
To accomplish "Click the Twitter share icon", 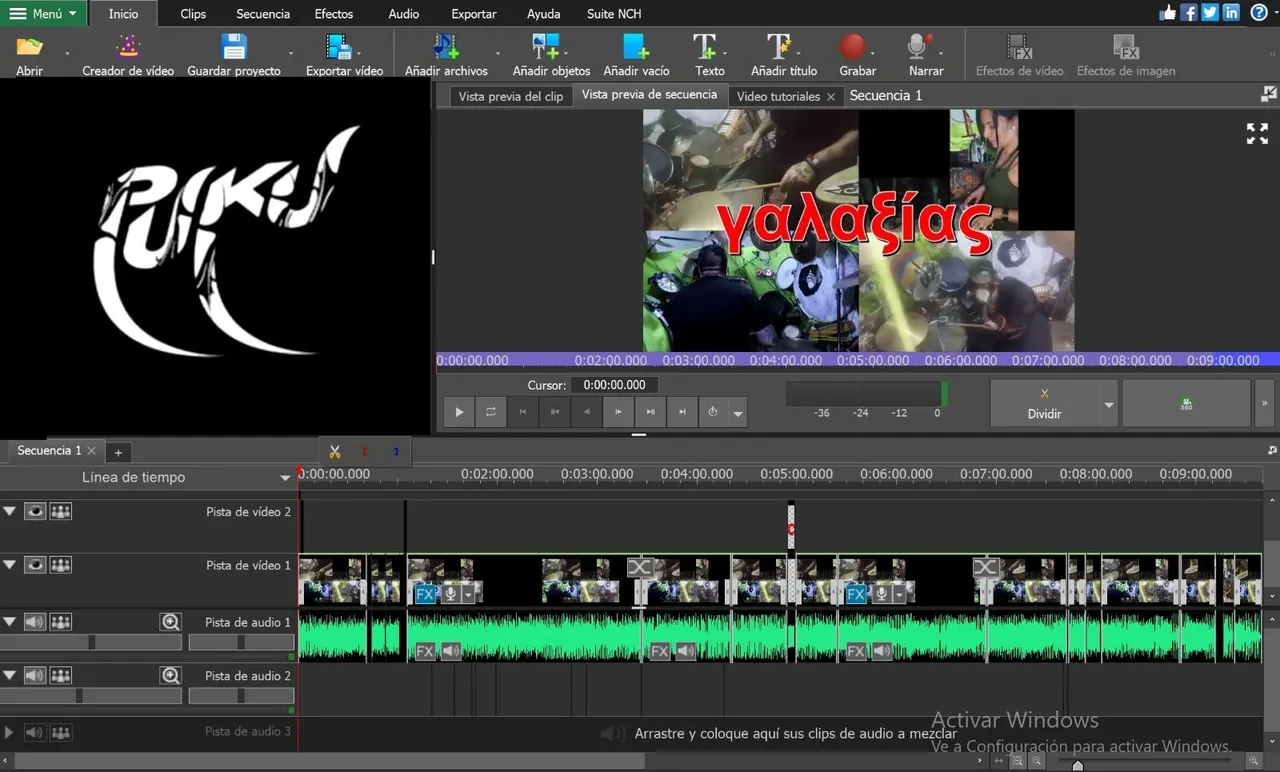I will (1210, 13).
